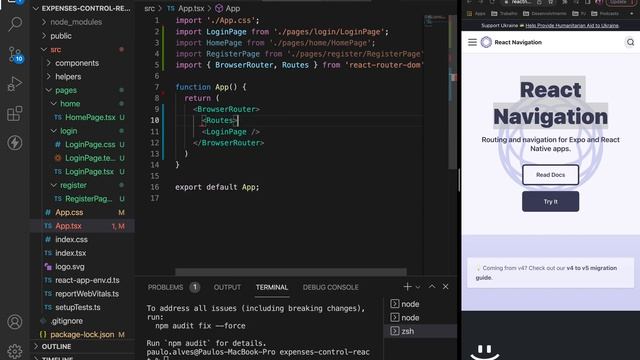Image resolution: width=640 pixels, height=360 pixels.
Task: Open react-app-env.d.ts file
Action: [x=87, y=280]
